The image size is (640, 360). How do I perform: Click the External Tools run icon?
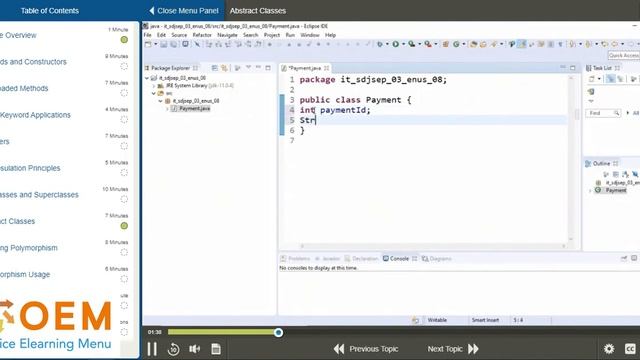coord(427,44)
